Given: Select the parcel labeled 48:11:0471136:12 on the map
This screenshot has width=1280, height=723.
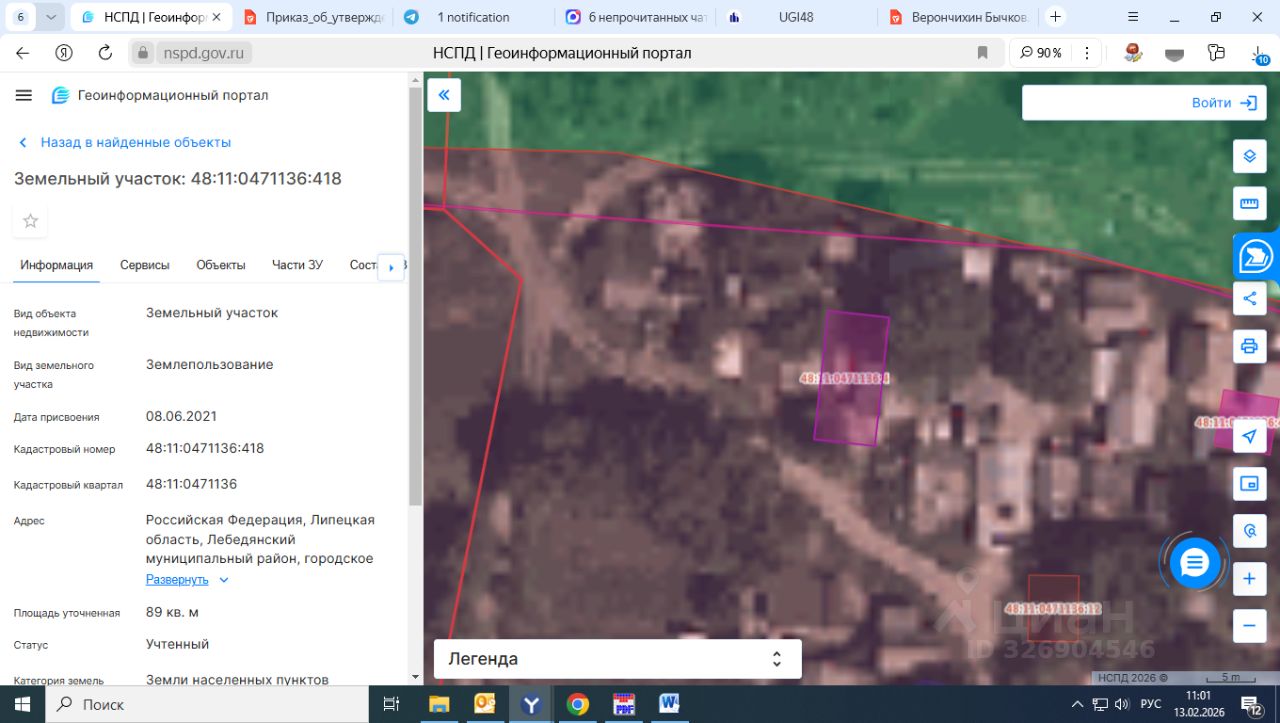Looking at the screenshot, I should point(1053,609).
